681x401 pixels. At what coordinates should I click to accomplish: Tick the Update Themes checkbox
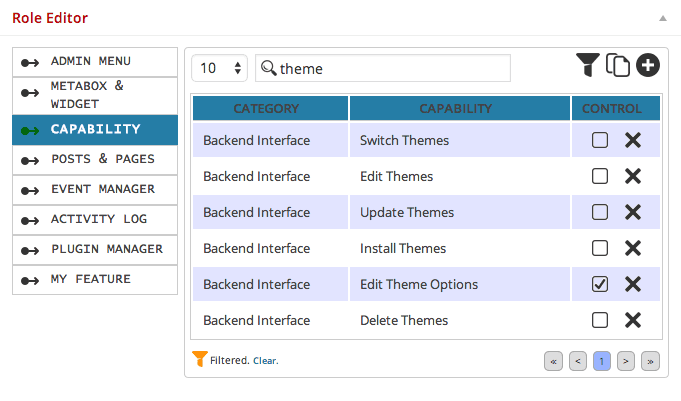600,212
